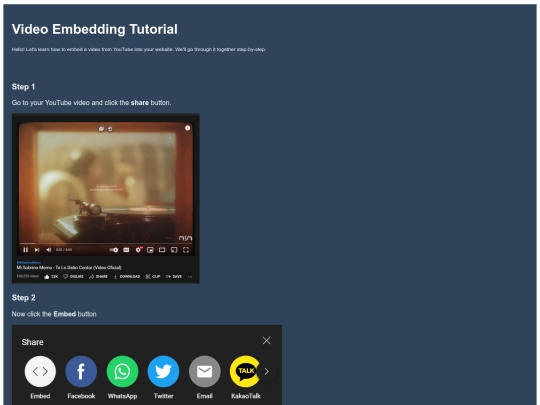Viewport: 540px width, 405px height.
Task: Click the bold word 'share' in Step 1
Action: [139, 103]
